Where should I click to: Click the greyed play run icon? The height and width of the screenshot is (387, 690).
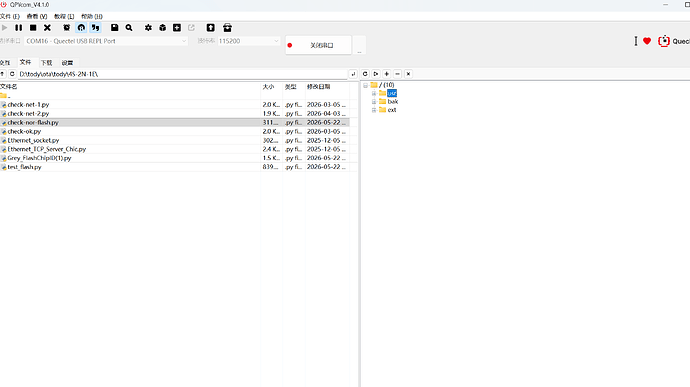point(4,28)
